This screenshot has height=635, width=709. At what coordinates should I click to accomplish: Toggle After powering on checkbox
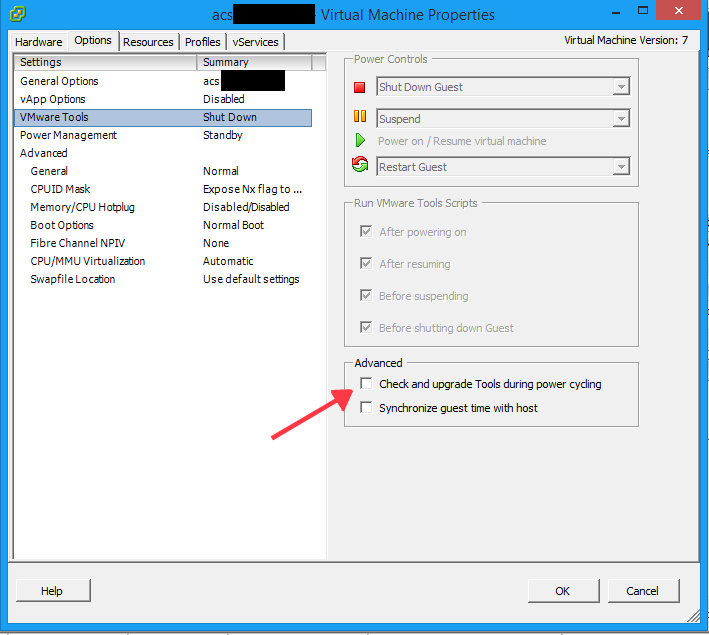coord(366,232)
